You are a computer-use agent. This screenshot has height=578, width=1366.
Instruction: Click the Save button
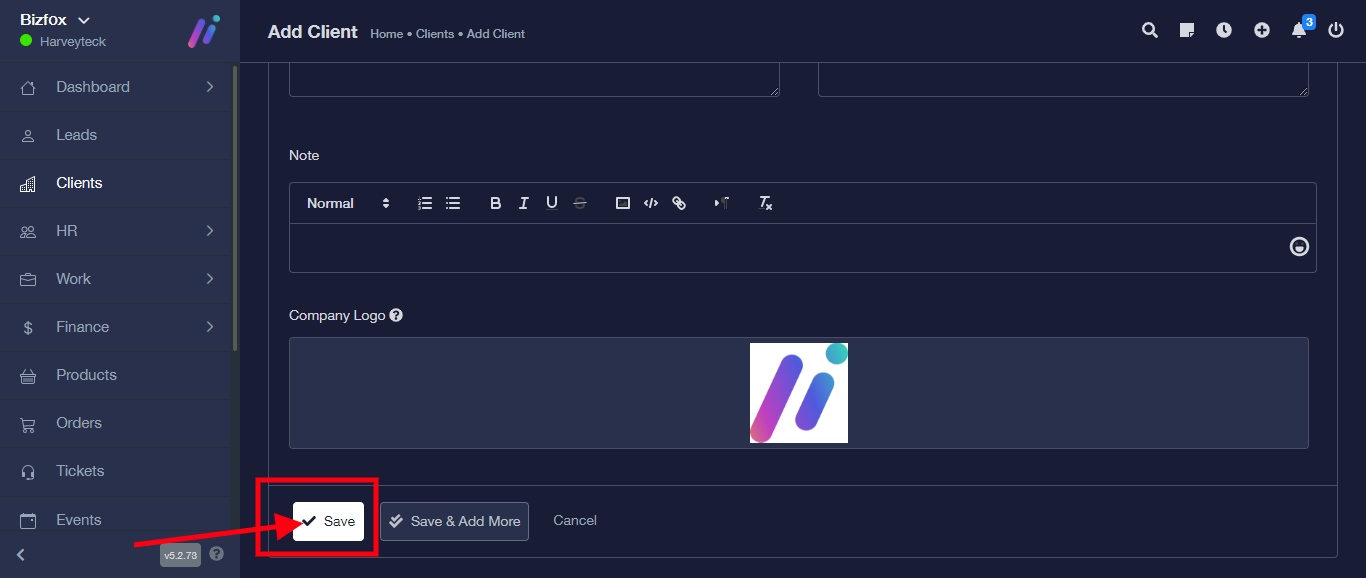point(328,521)
